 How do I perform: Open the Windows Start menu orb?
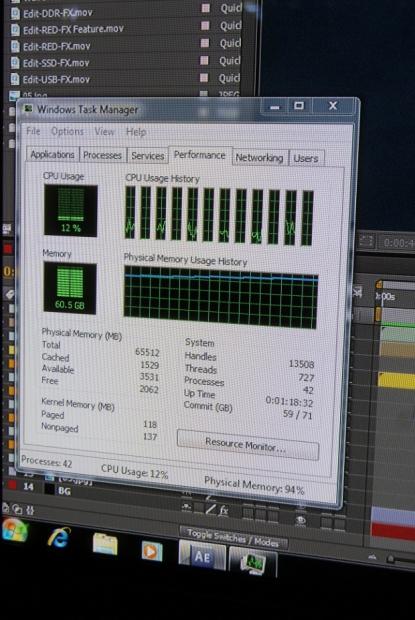coord(15,531)
